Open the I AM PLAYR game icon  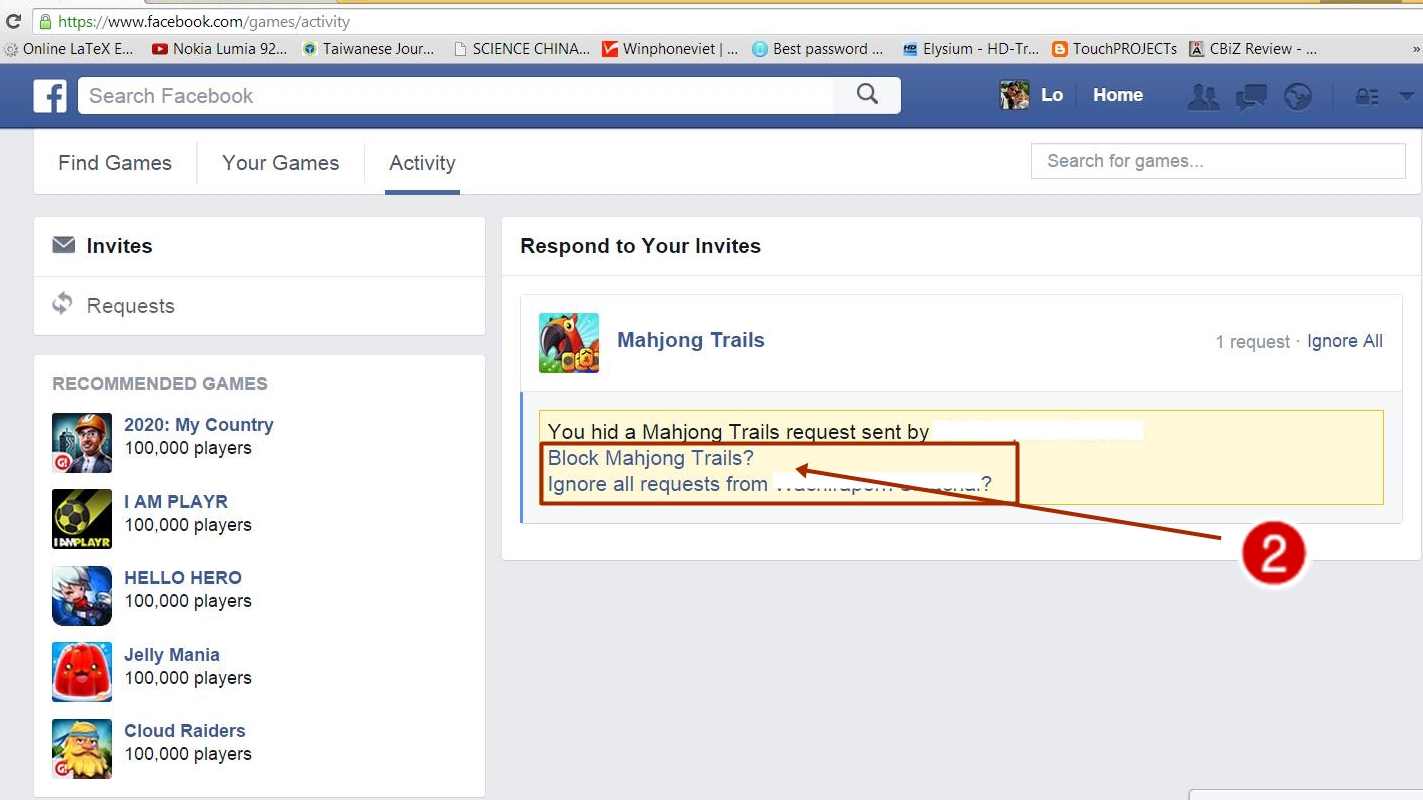pyautogui.click(x=82, y=519)
